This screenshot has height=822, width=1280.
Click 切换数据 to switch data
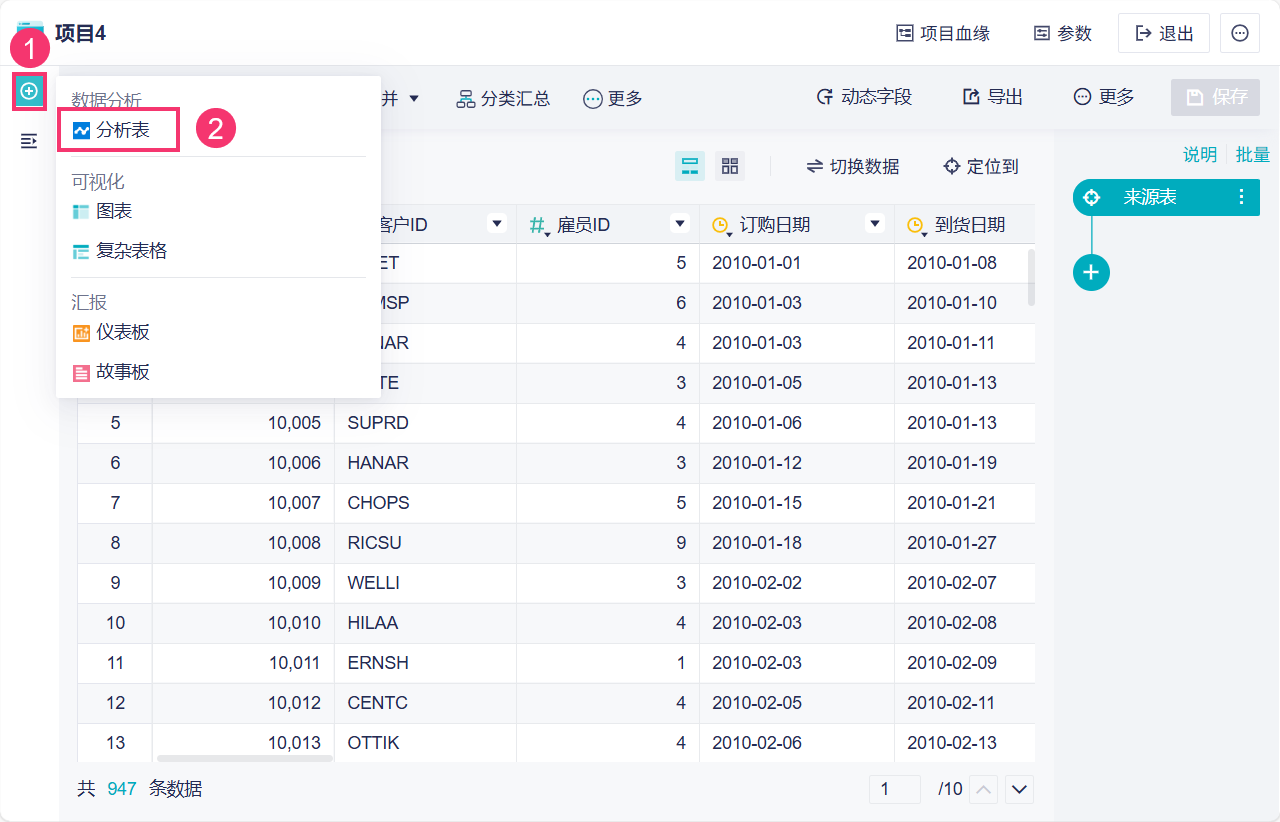853,166
